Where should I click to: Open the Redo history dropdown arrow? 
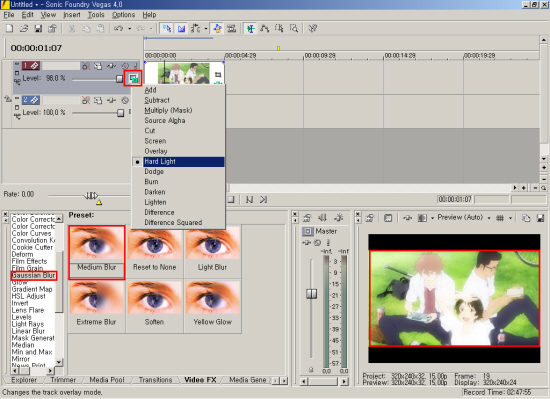tap(151, 28)
